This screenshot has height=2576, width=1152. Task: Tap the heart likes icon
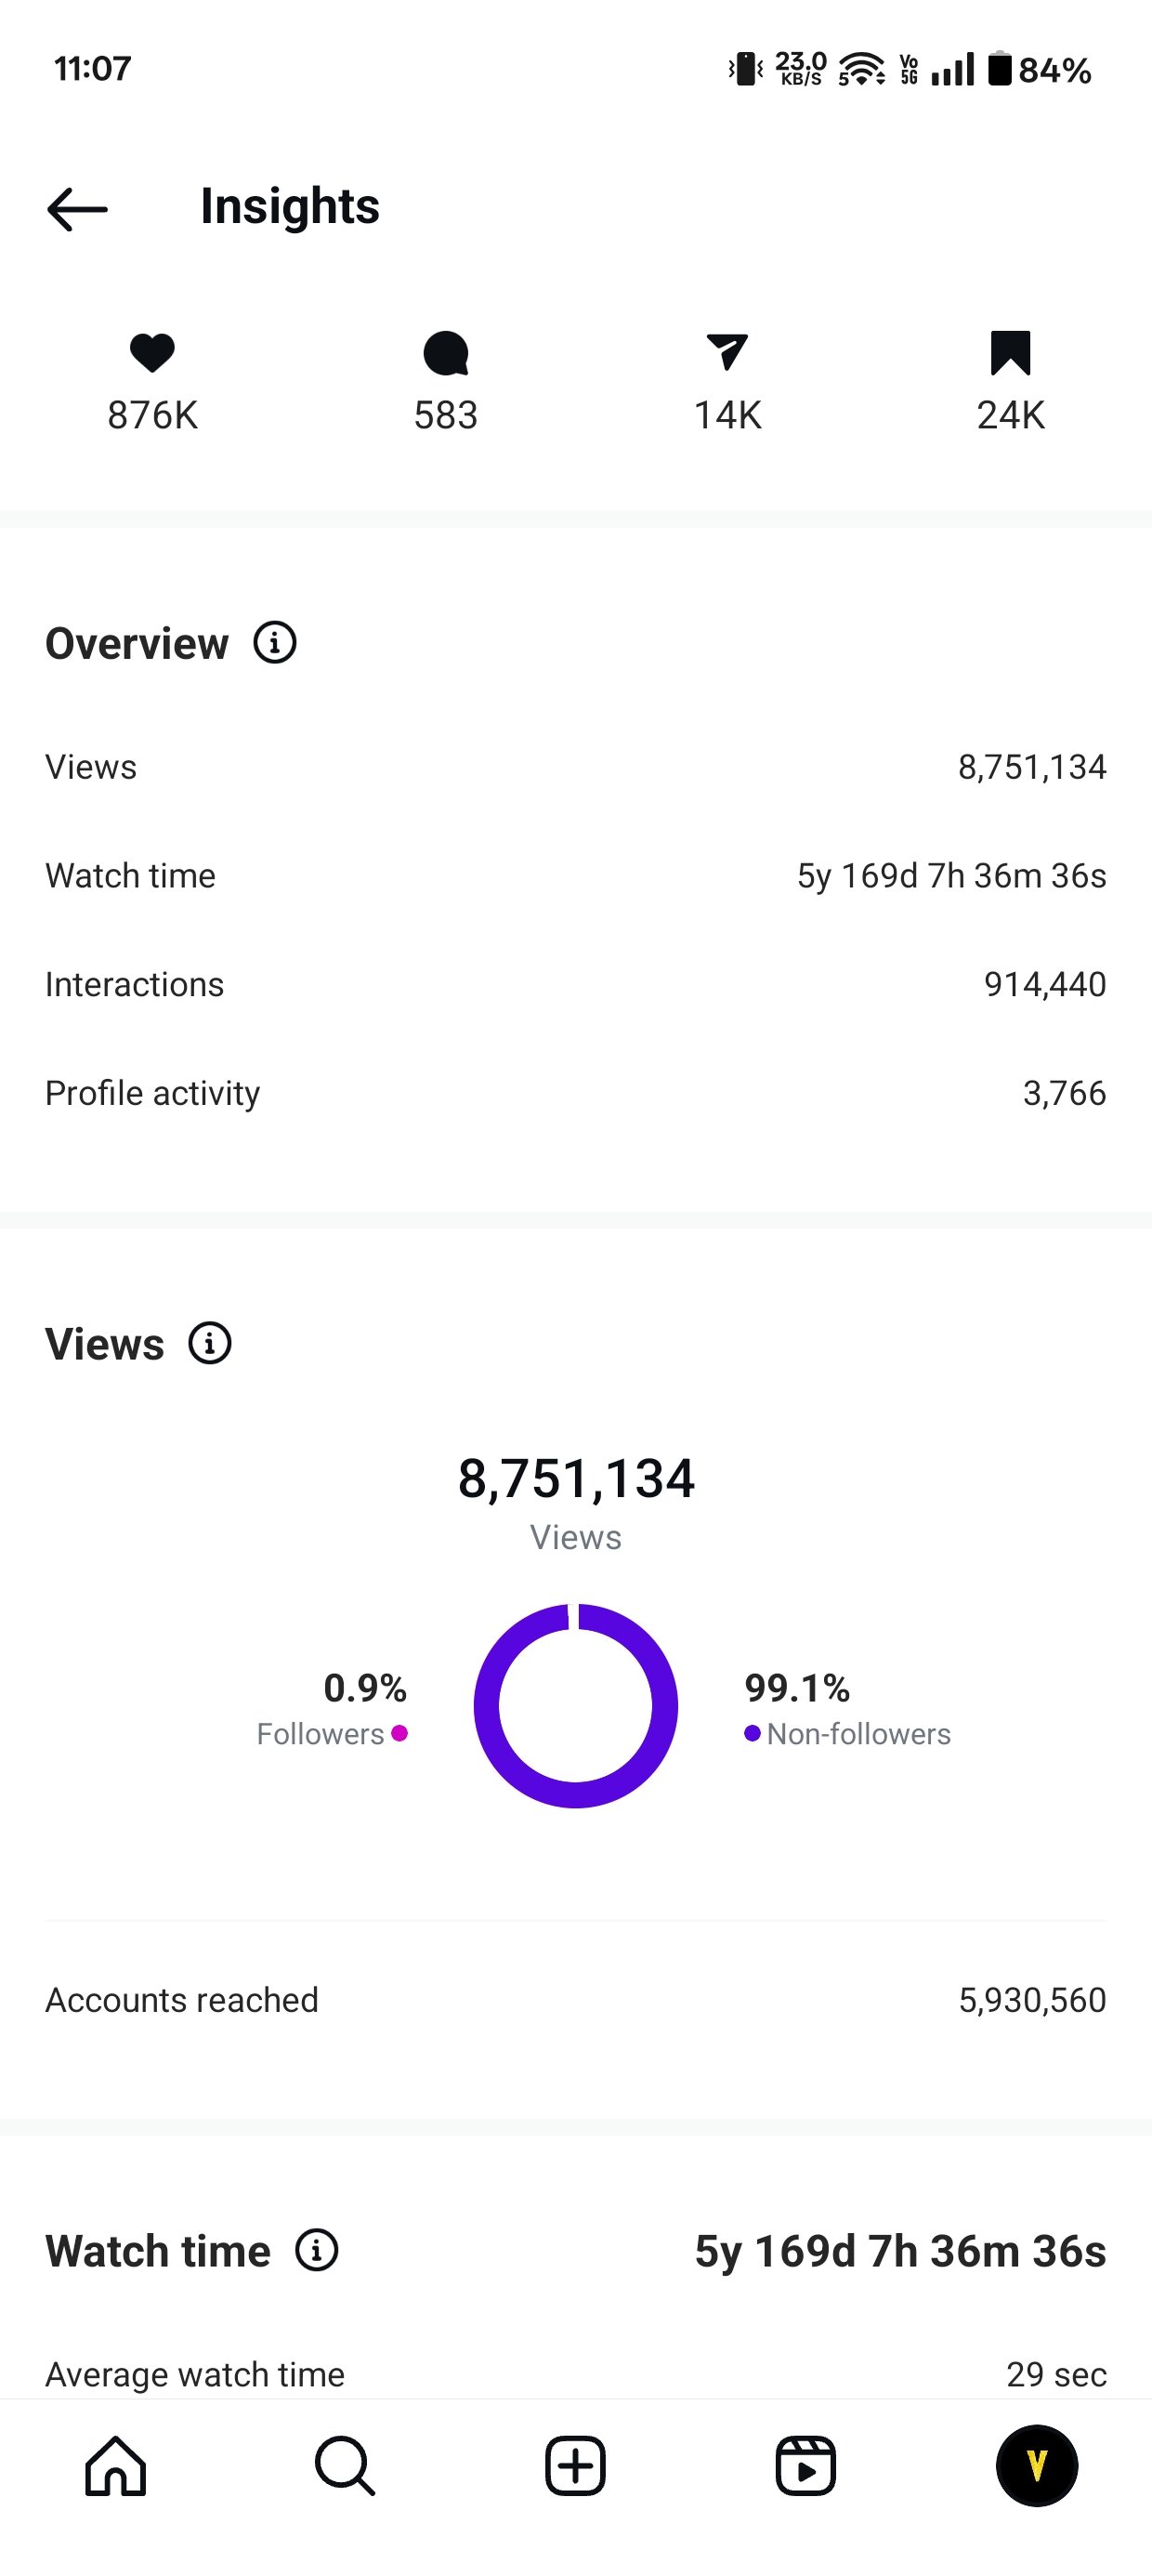(x=152, y=353)
